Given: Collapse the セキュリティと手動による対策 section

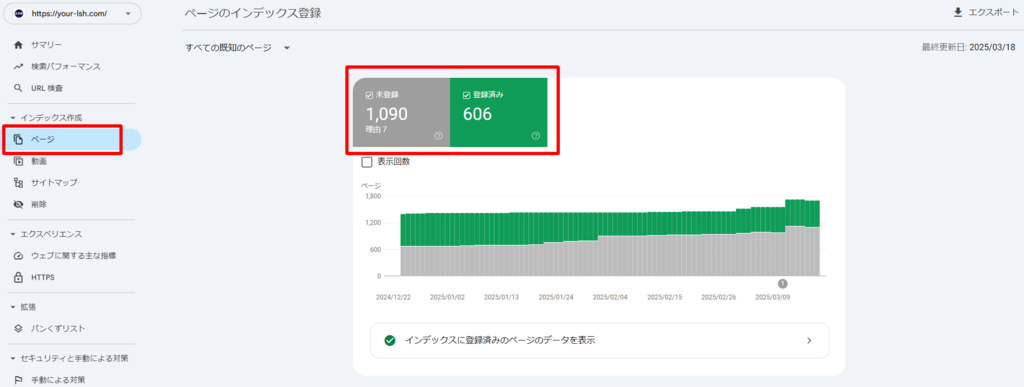Looking at the screenshot, I should click(13, 358).
